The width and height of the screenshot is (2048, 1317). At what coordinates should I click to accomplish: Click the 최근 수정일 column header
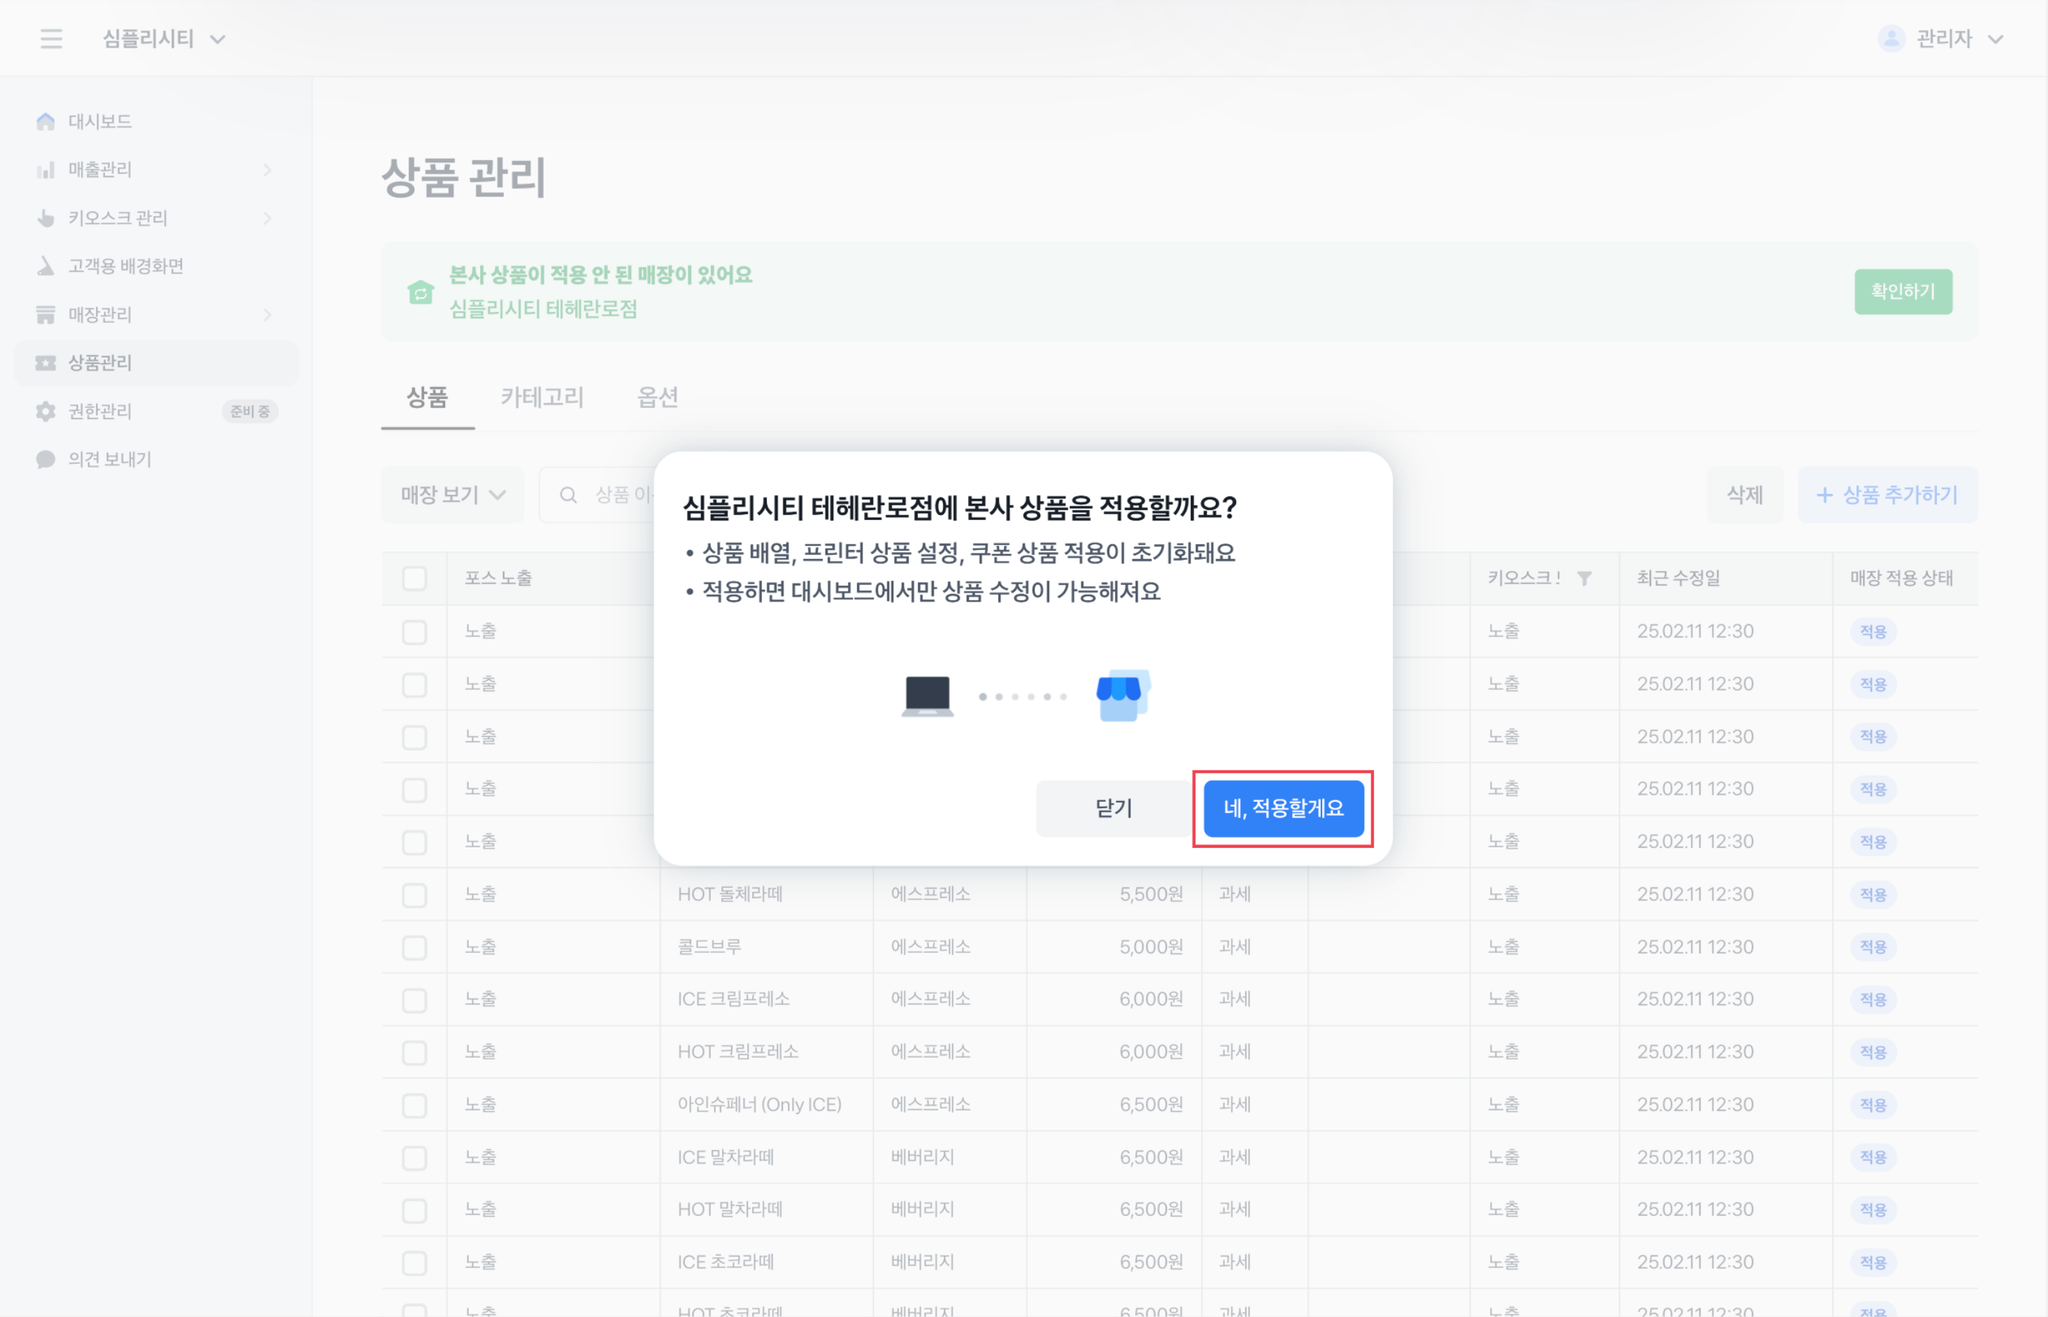(x=1678, y=578)
